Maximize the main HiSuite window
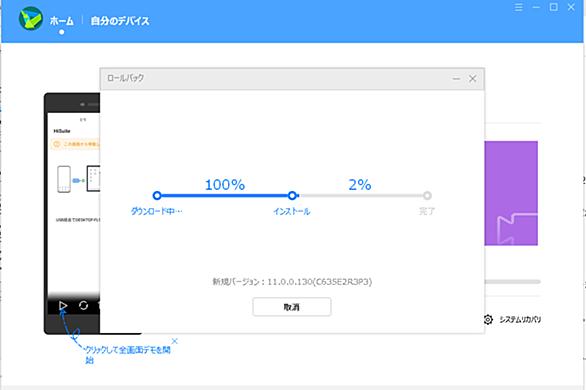 (553, 7)
